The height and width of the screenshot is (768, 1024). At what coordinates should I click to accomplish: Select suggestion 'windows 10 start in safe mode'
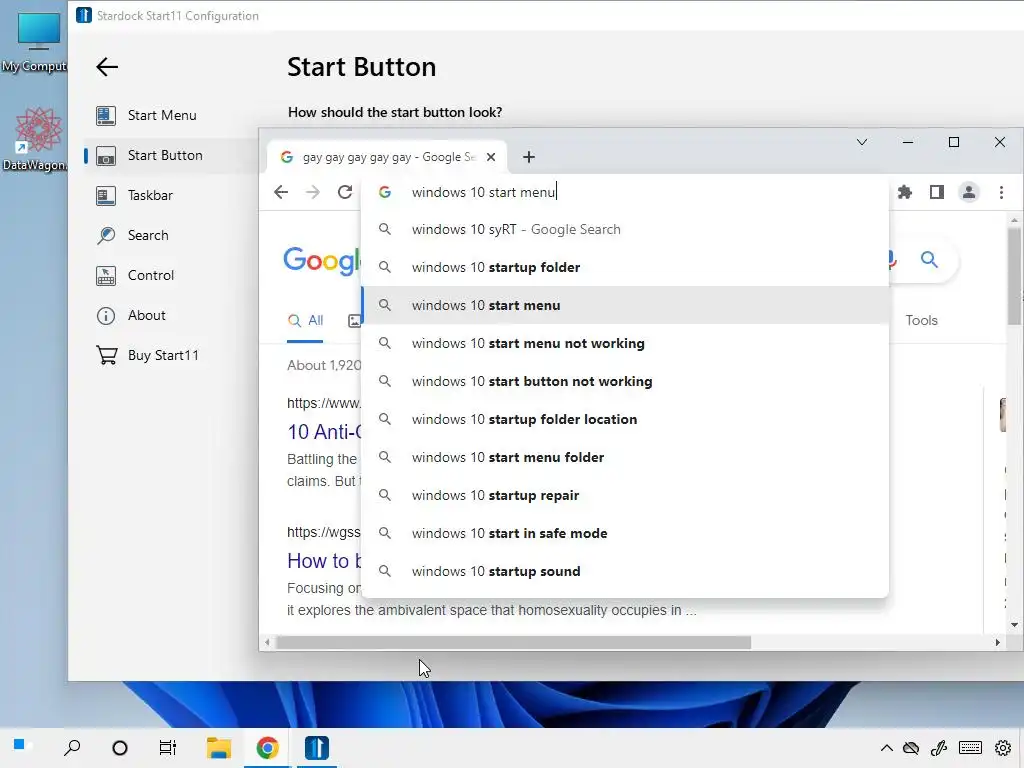[625, 533]
